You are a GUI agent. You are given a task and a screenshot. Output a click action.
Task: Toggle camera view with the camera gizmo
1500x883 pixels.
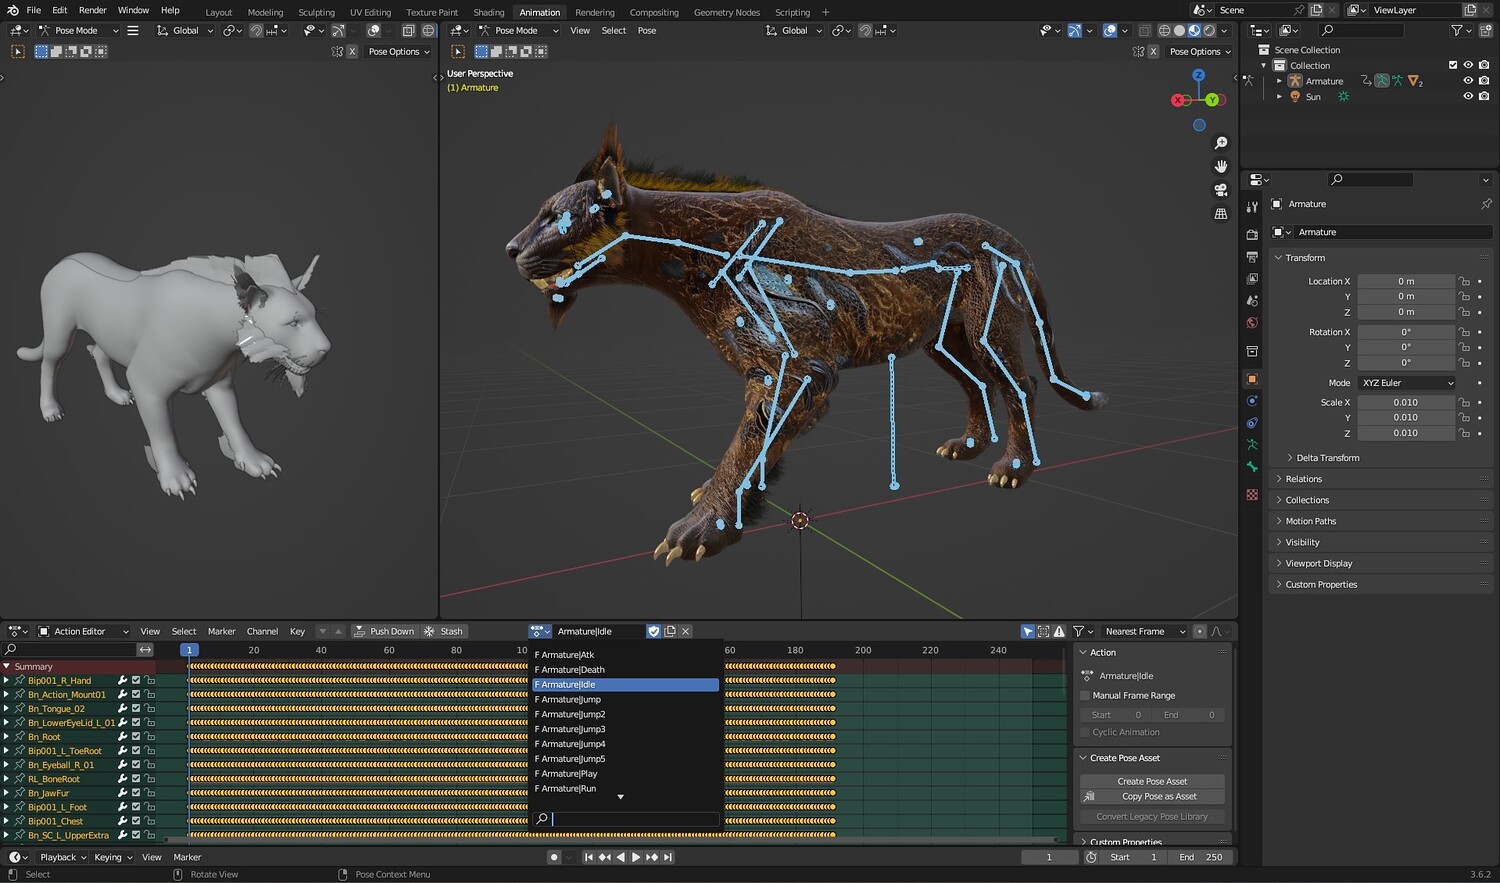(x=1221, y=190)
